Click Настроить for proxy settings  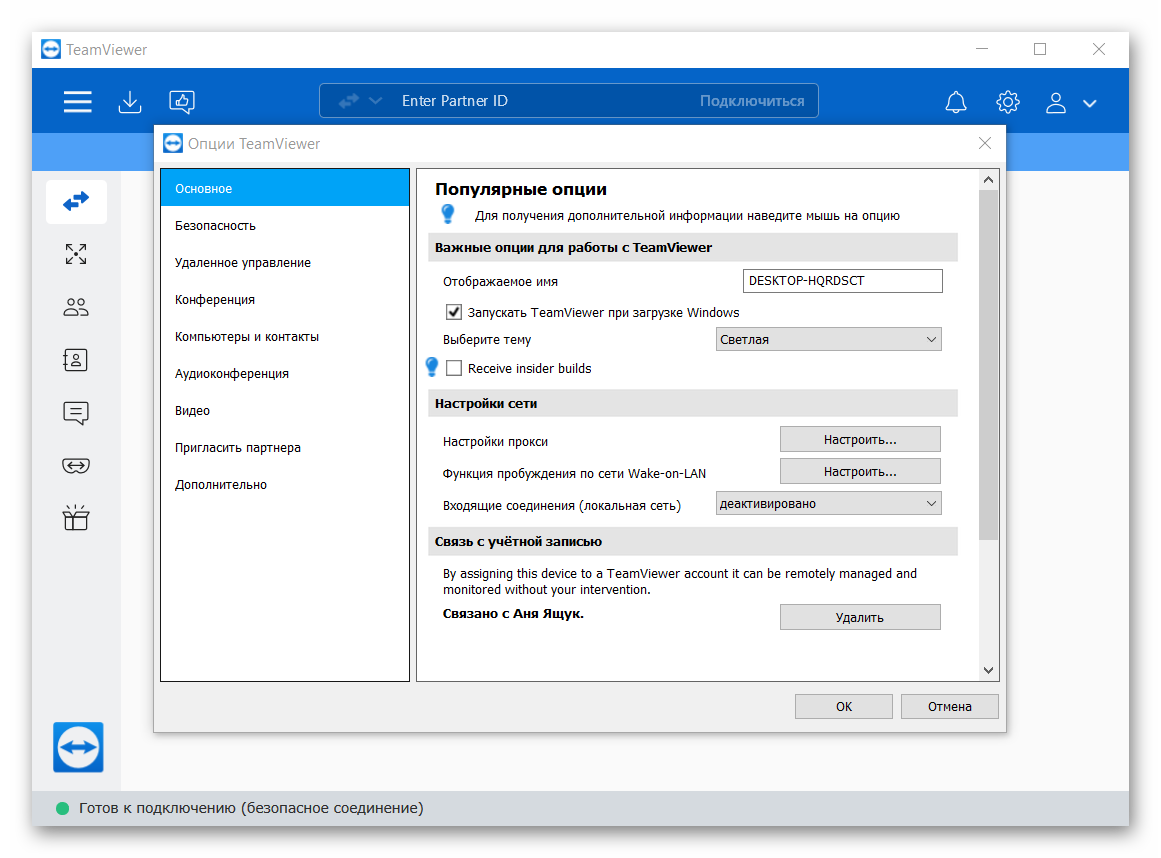(860, 440)
